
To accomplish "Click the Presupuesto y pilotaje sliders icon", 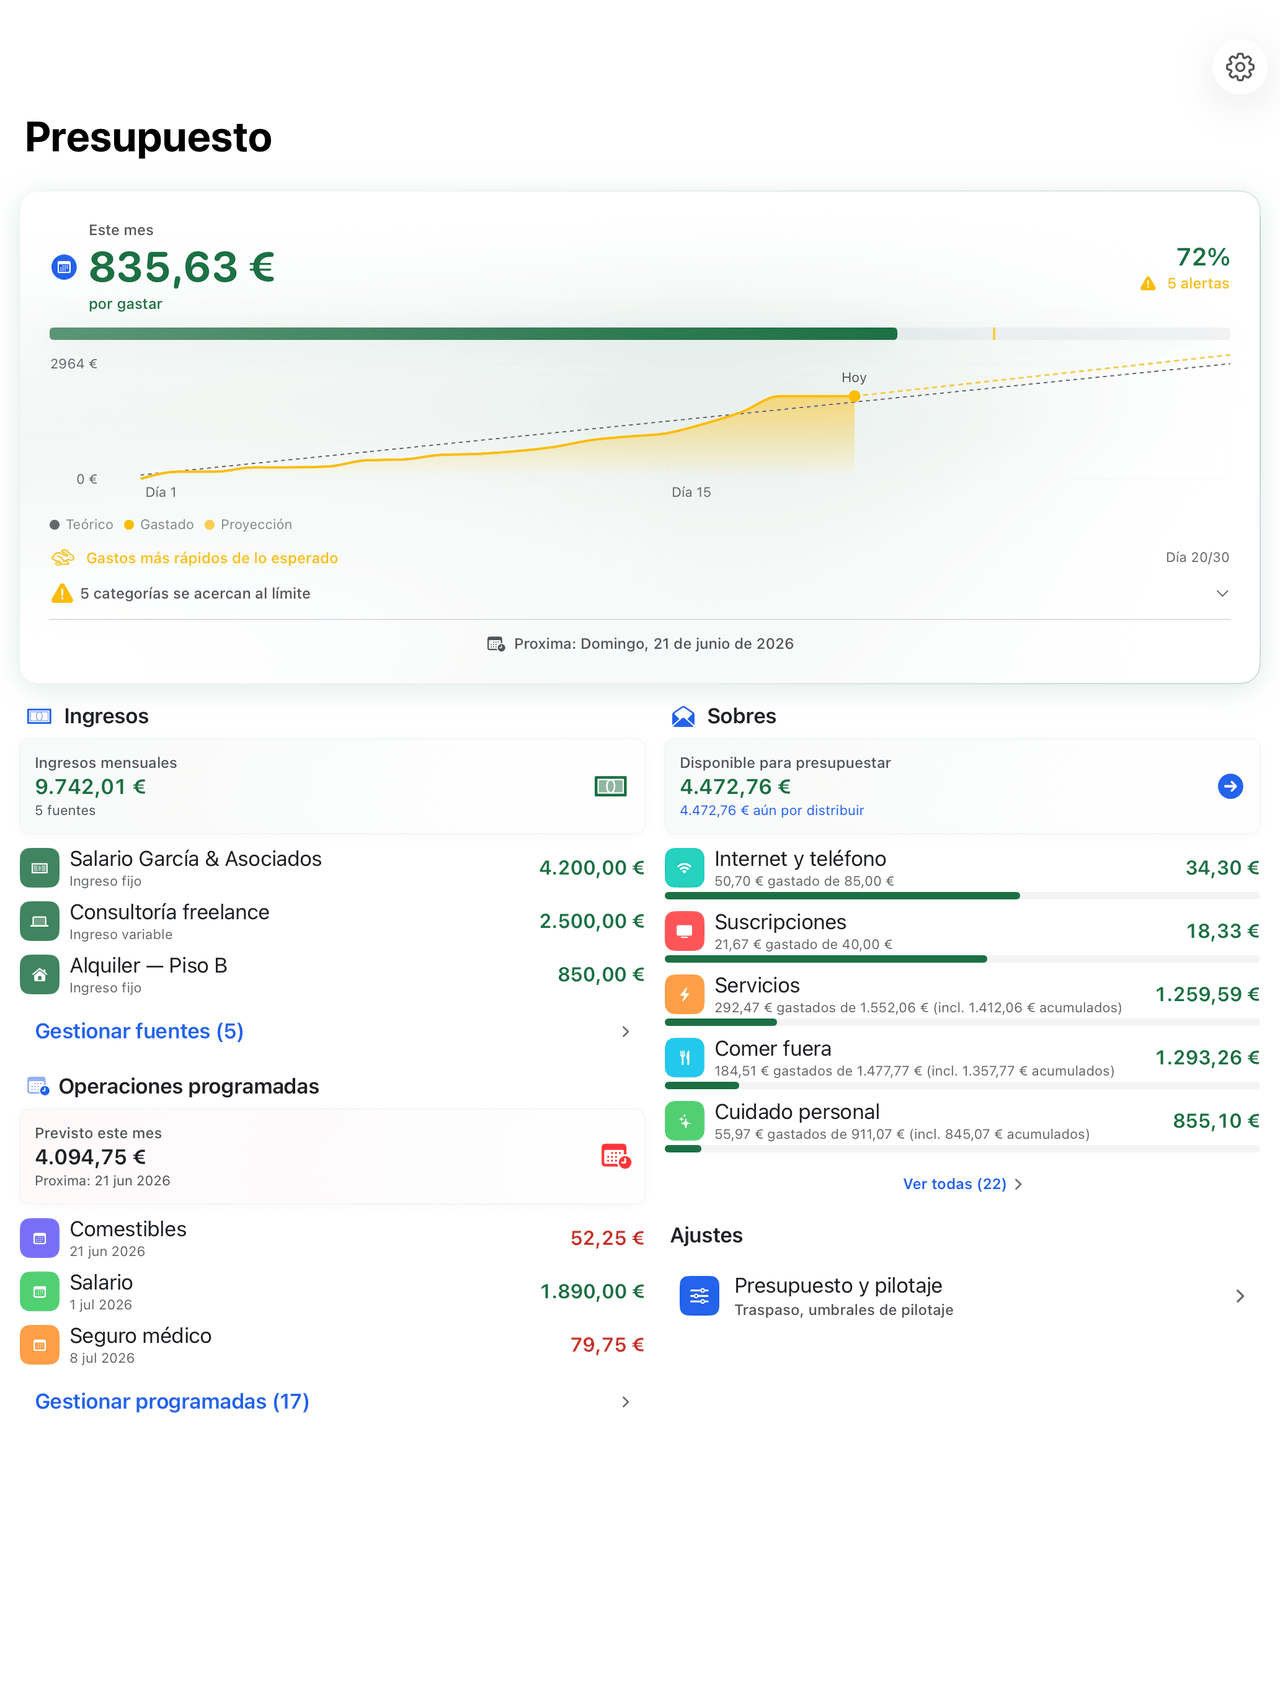I will click(699, 1296).
